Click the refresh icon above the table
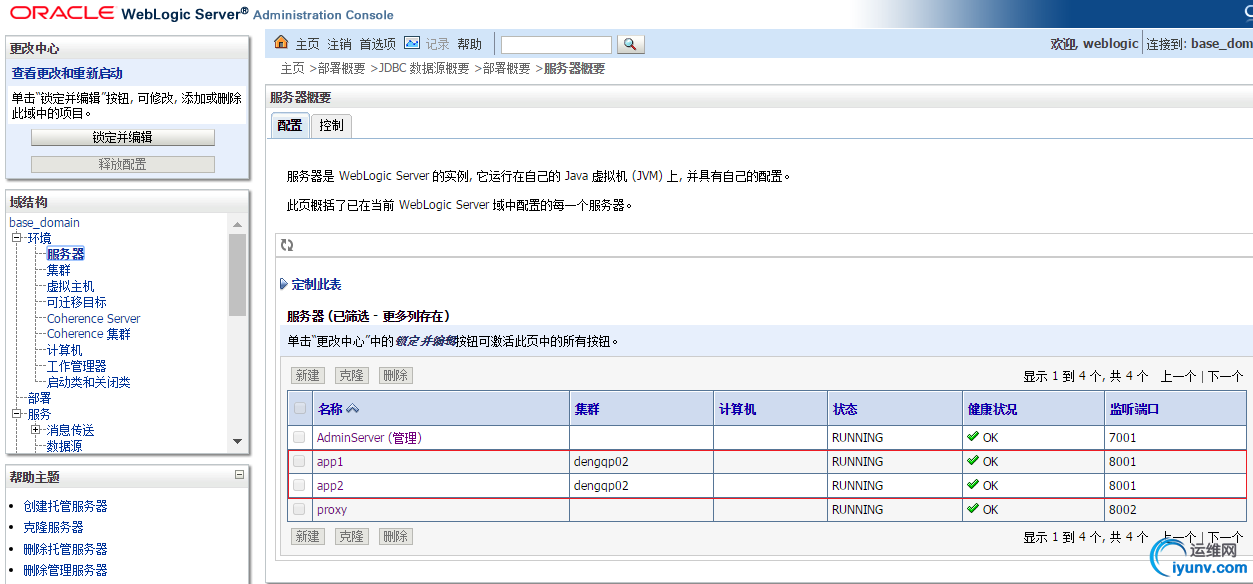 click(x=287, y=245)
